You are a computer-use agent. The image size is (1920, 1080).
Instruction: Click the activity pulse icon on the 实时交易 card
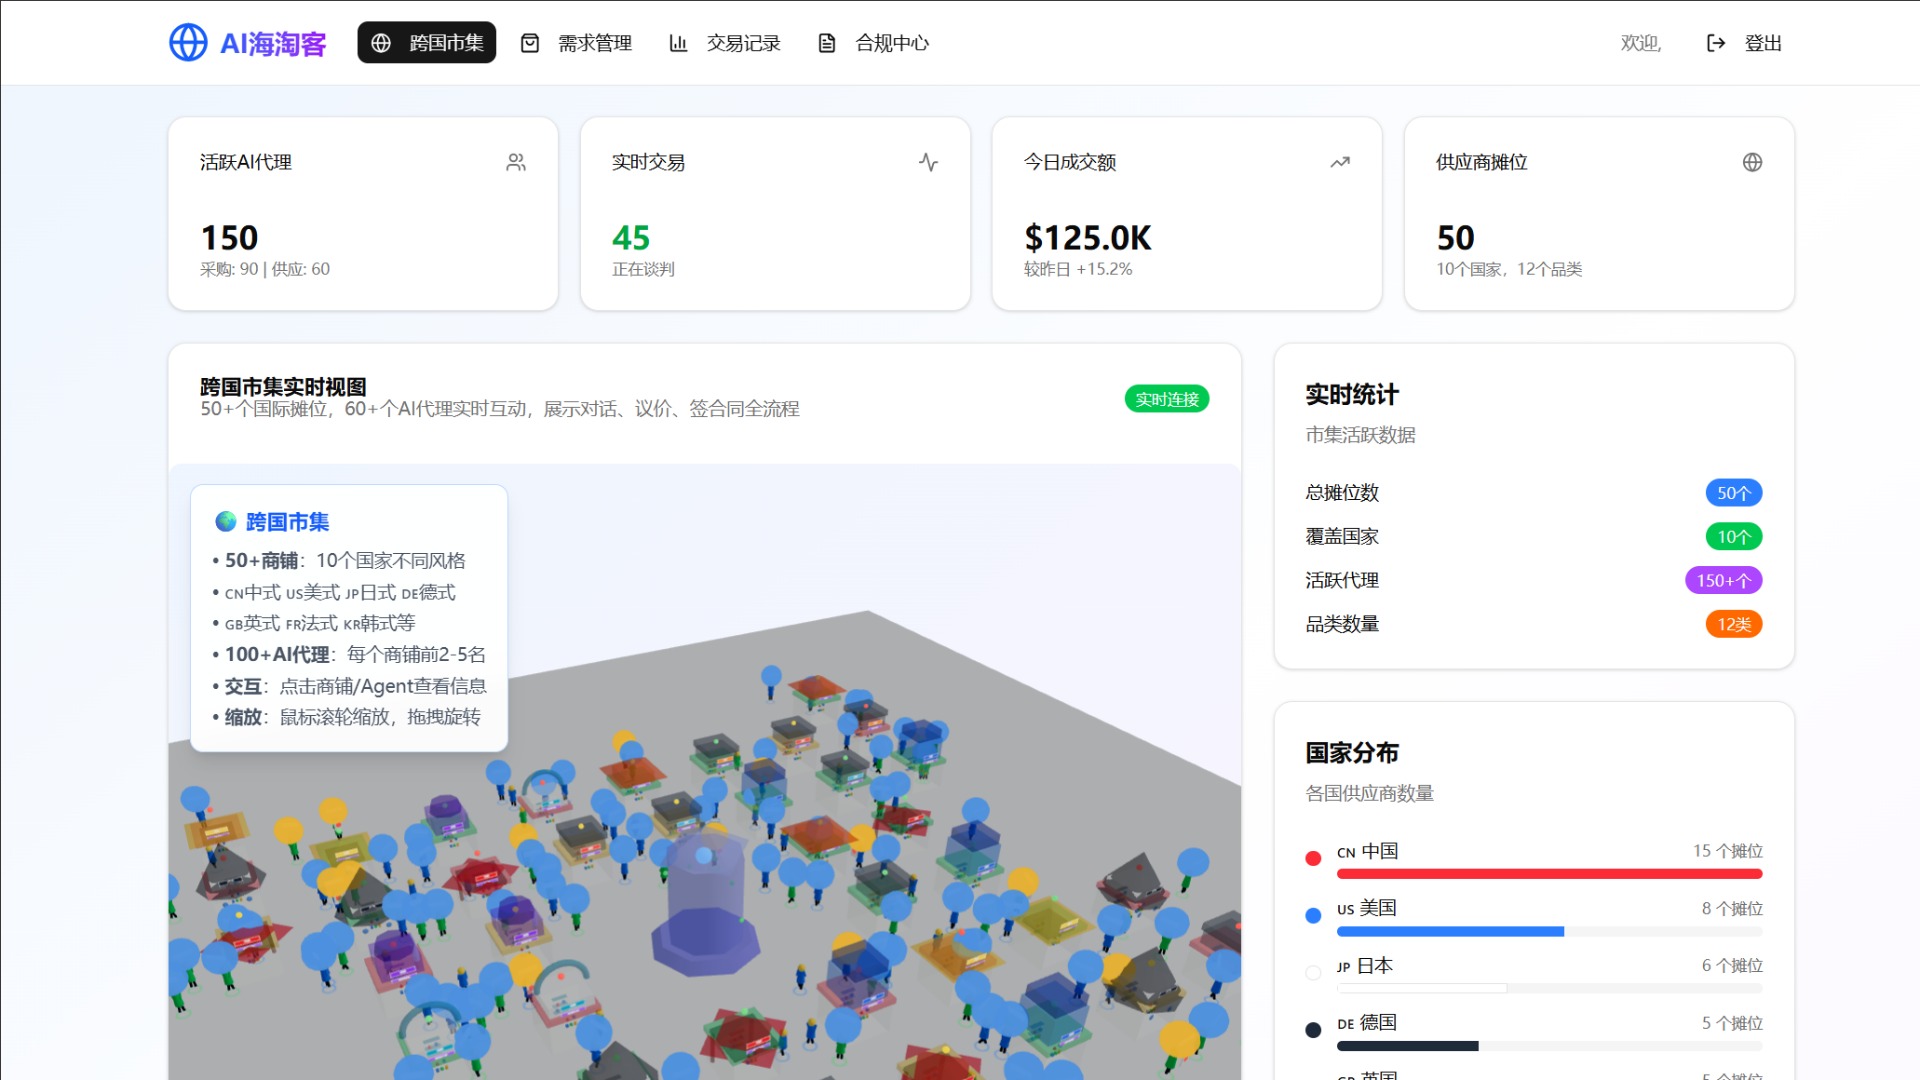pyautogui.click(x=928, y=161)
